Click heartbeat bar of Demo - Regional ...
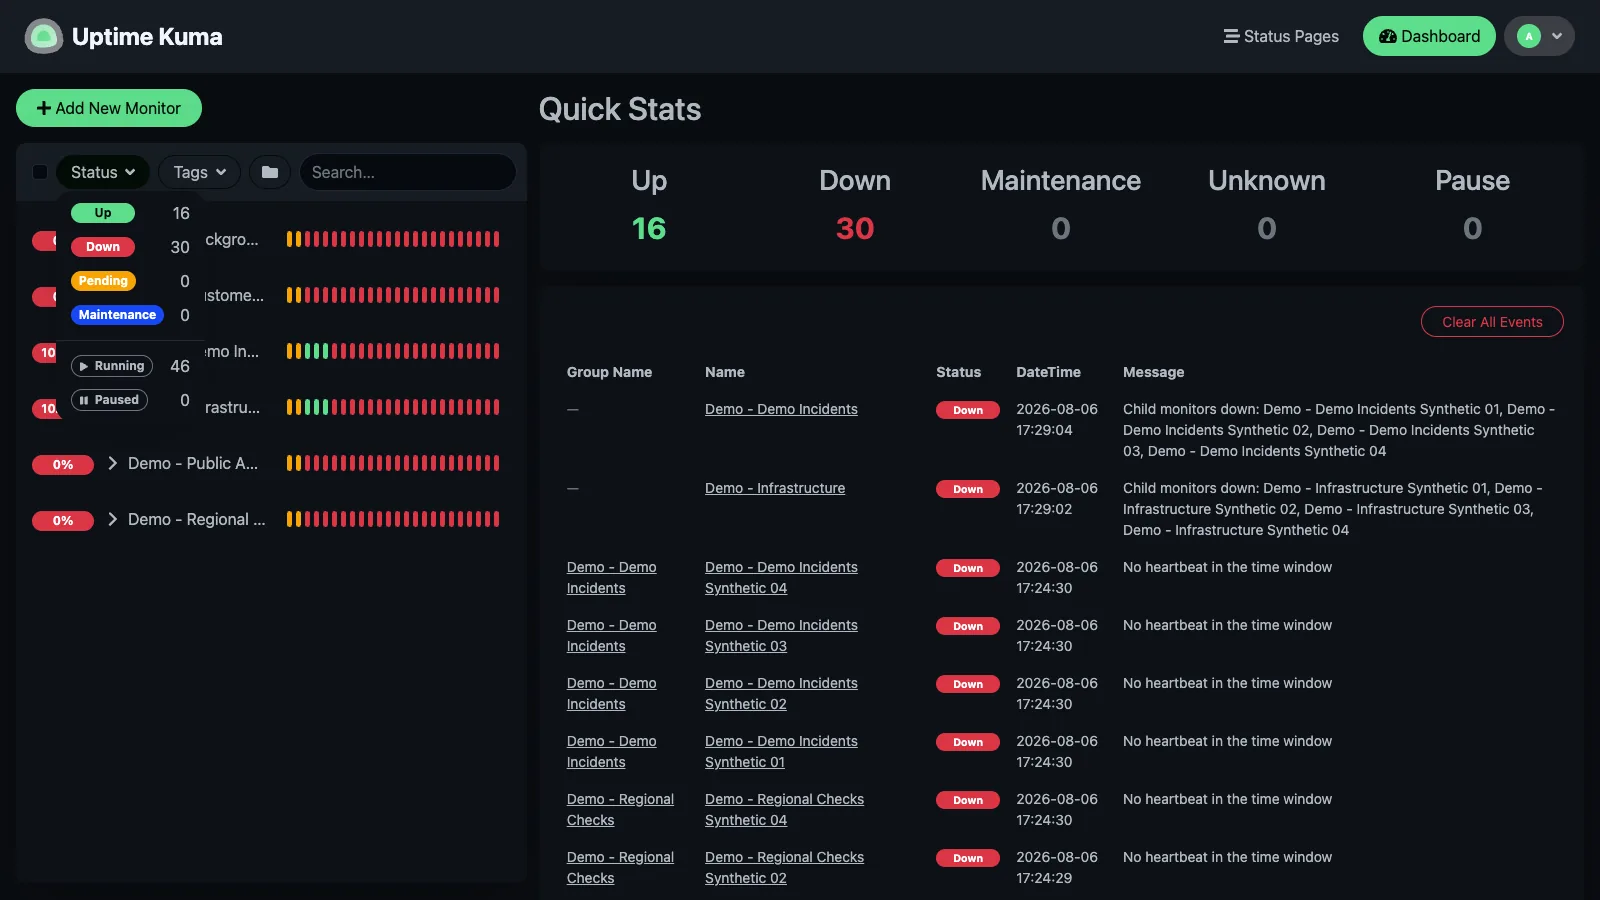The image size is (1600, 900). (393, 519)
